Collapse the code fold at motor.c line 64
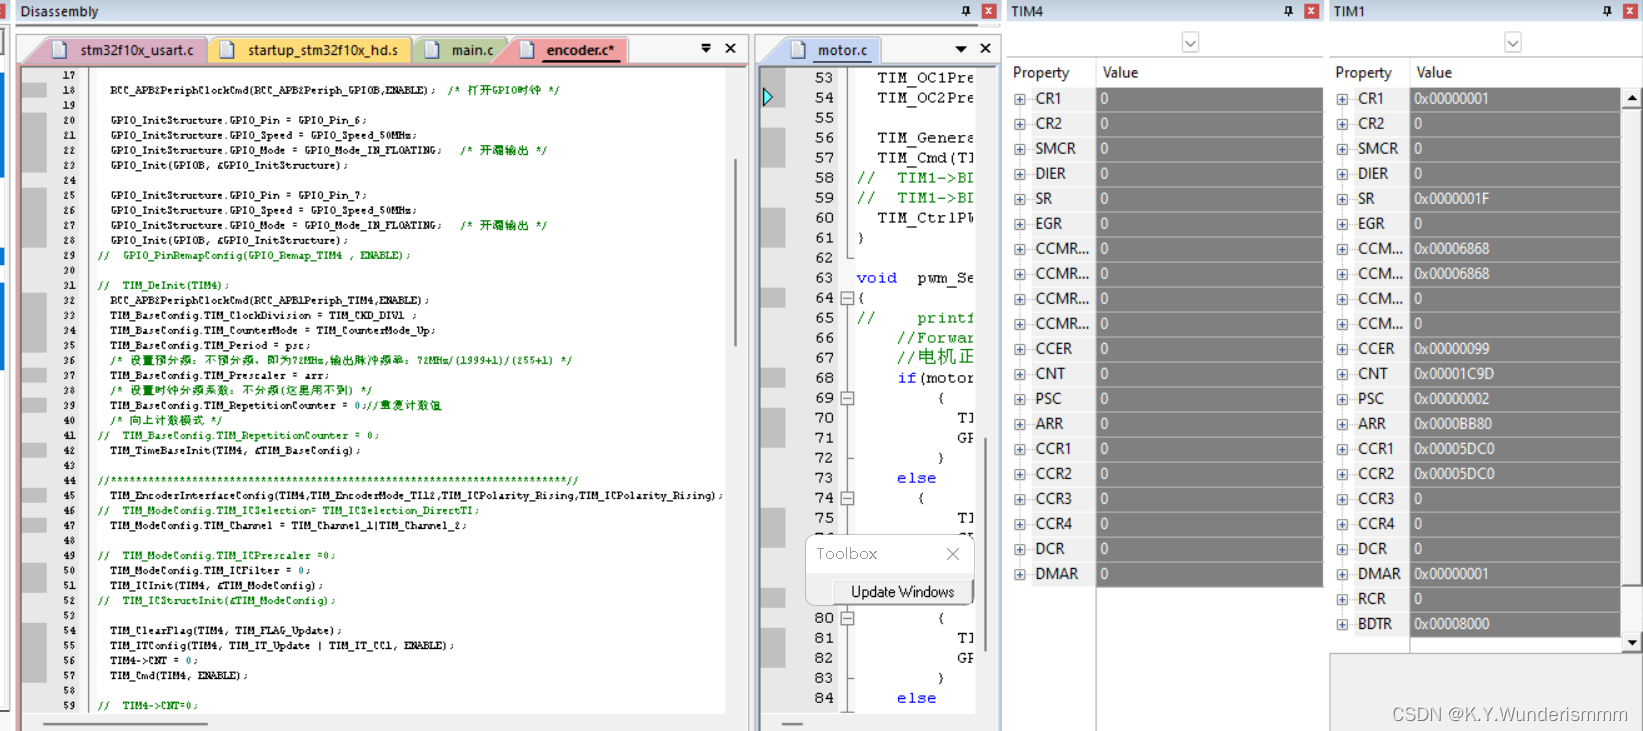Image resolution: width=1643 pixels, height=731 pixels. [847, 298]
